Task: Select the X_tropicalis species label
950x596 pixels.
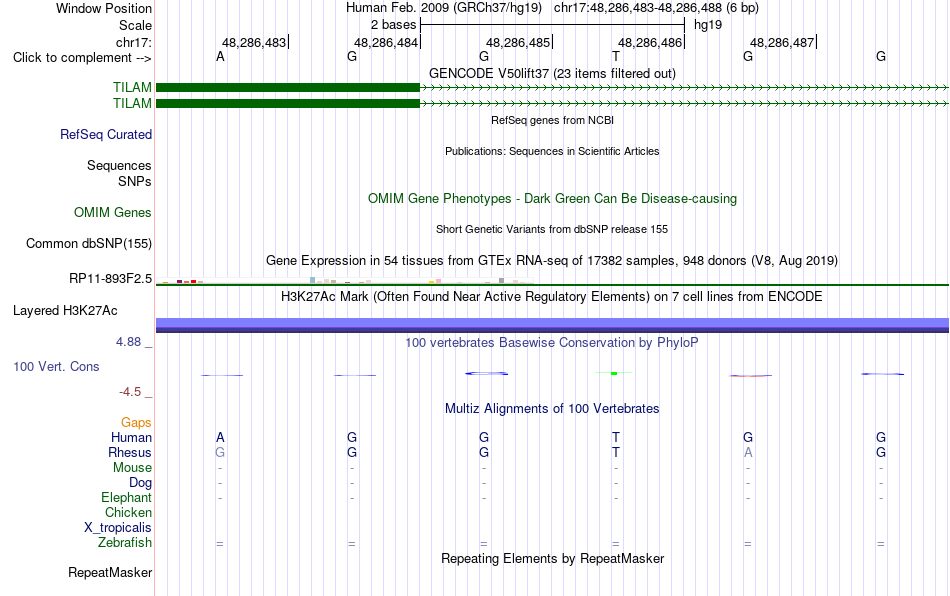Action: [118, 528]
